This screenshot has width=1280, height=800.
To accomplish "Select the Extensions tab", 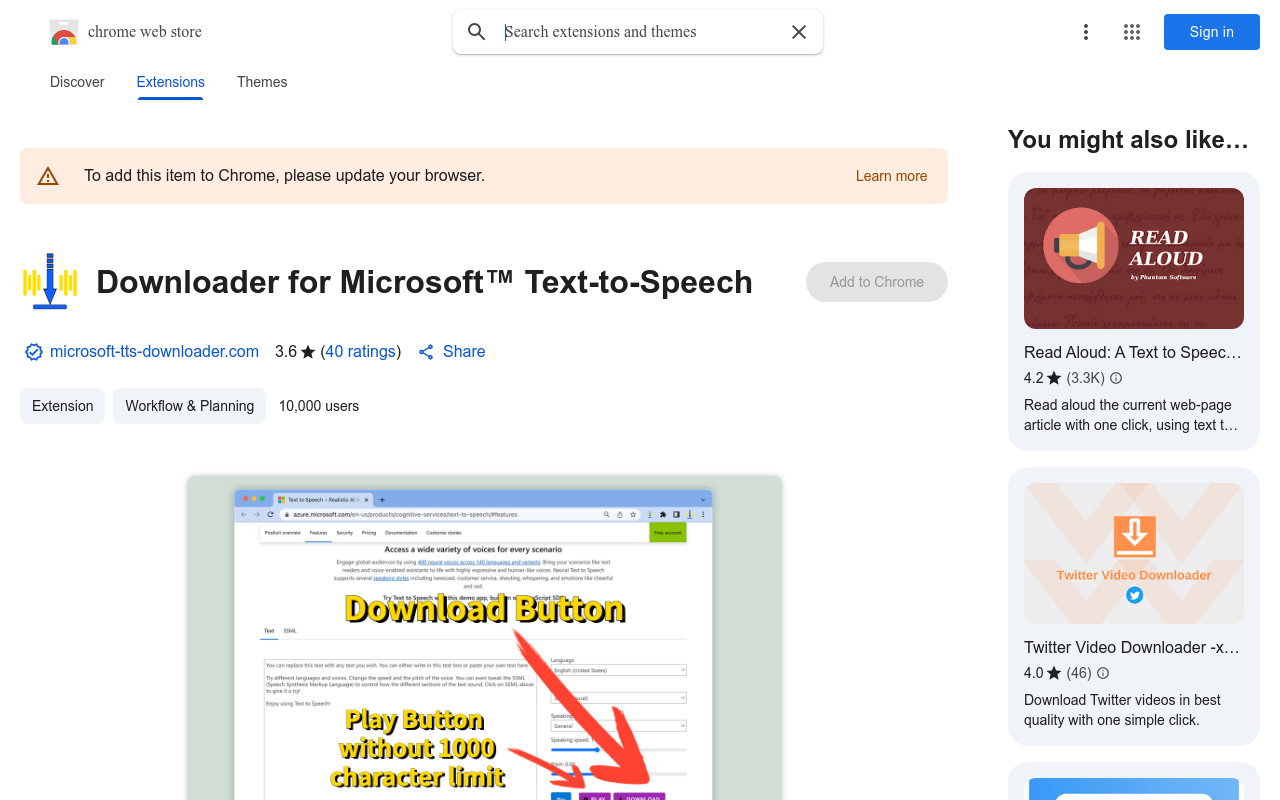I will point(171,82).
